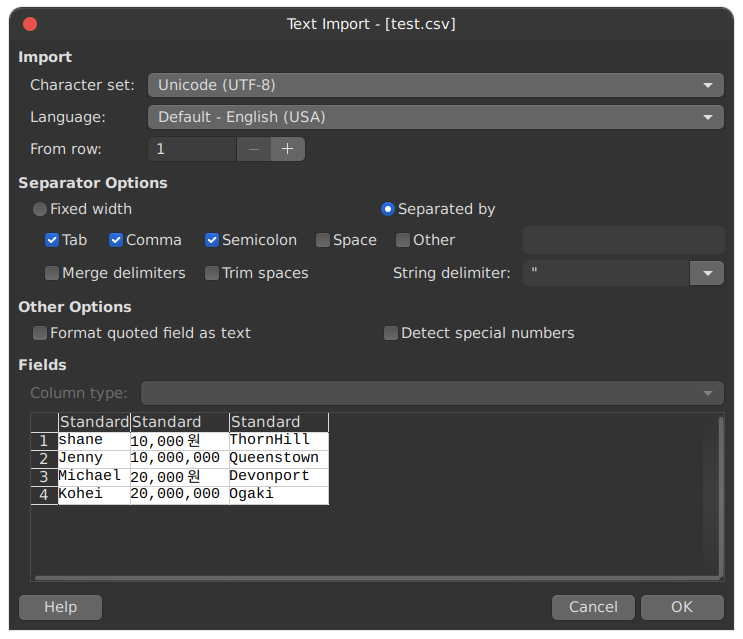Open the Language dropdown
Image resolution: width=743 pixels, height=639 pixels.
click(x=435, y=117)
